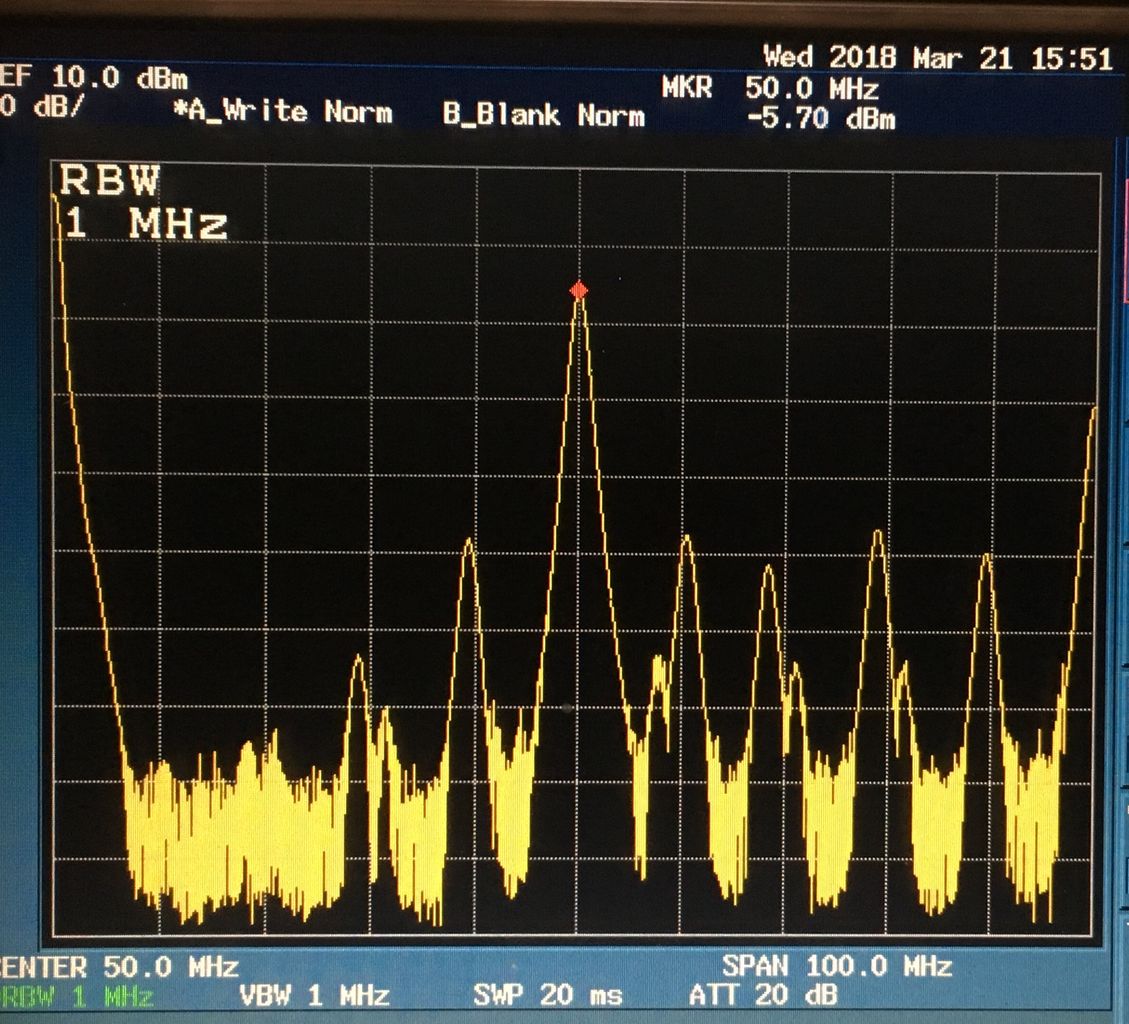Click the date 'Wed 2018 Mar 21 15:51'
1129x1024 pixels.
937,58
